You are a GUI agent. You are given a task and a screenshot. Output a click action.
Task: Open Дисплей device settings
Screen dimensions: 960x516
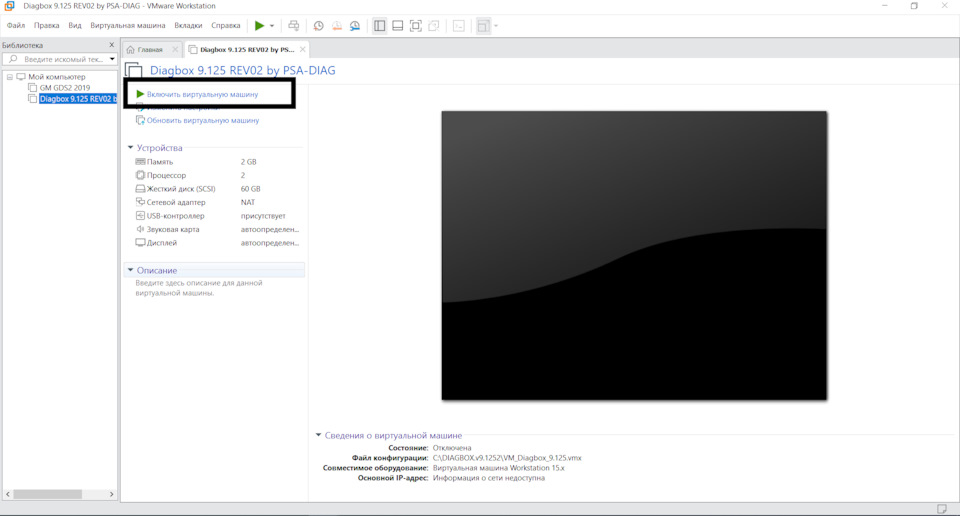pyautogui.click(x=162, y=243)
